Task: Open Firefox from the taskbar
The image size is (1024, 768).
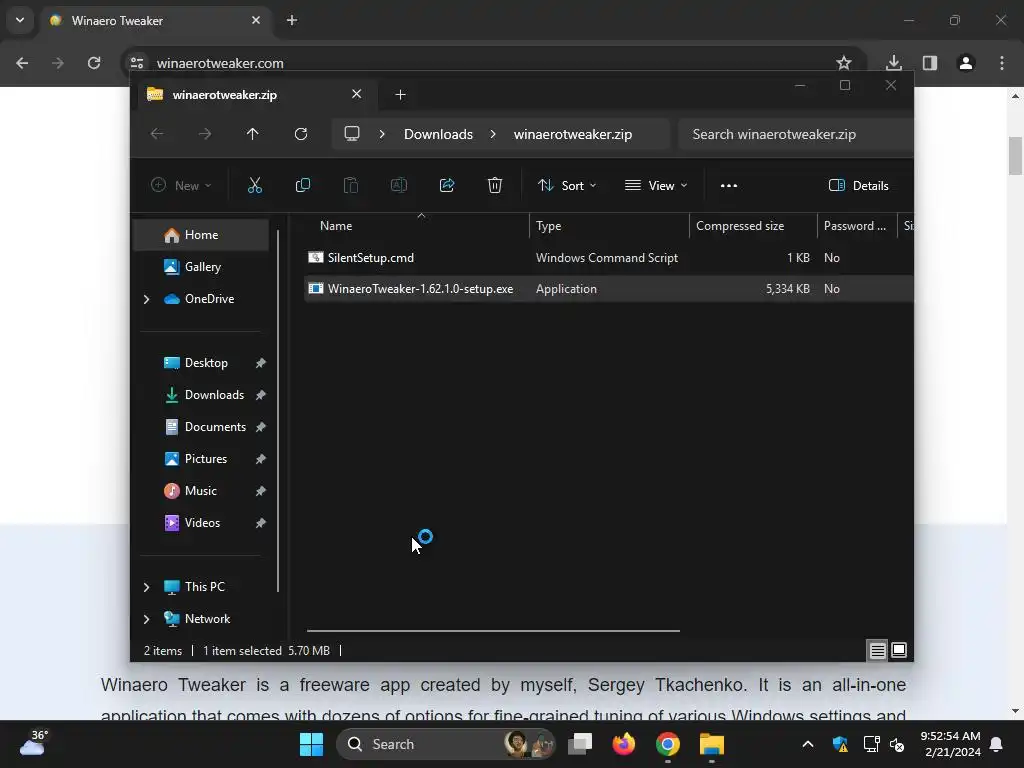Action: pos(624,744)
